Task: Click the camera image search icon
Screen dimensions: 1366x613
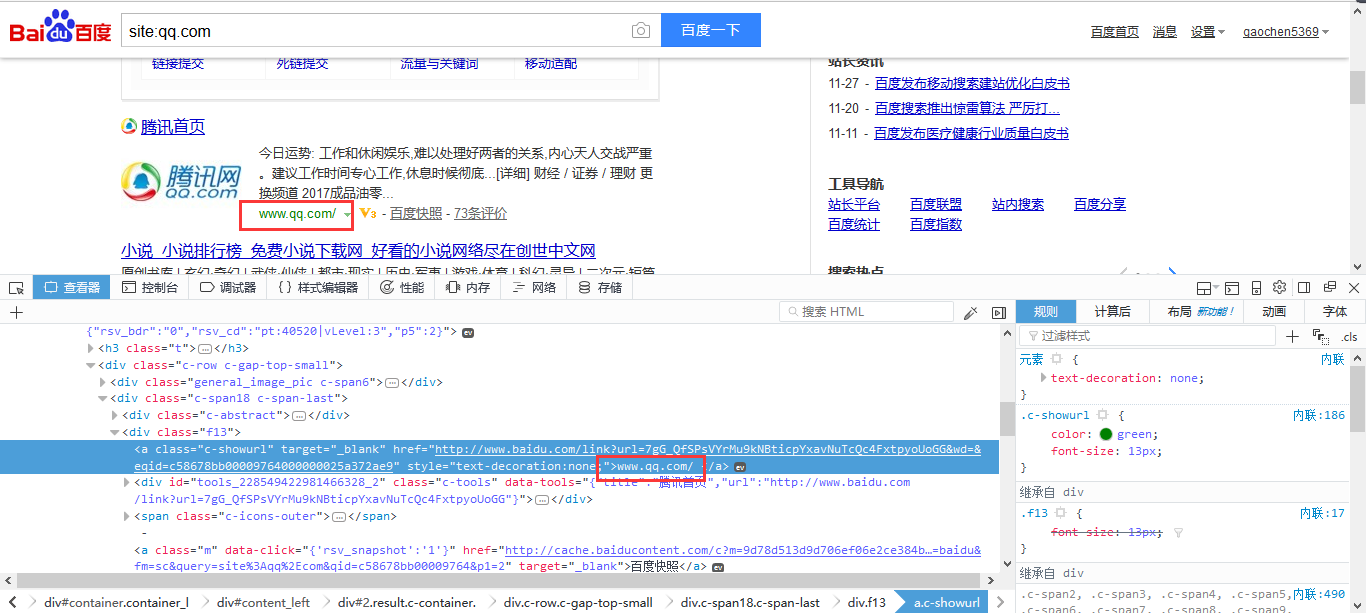Action: [641, 31]
